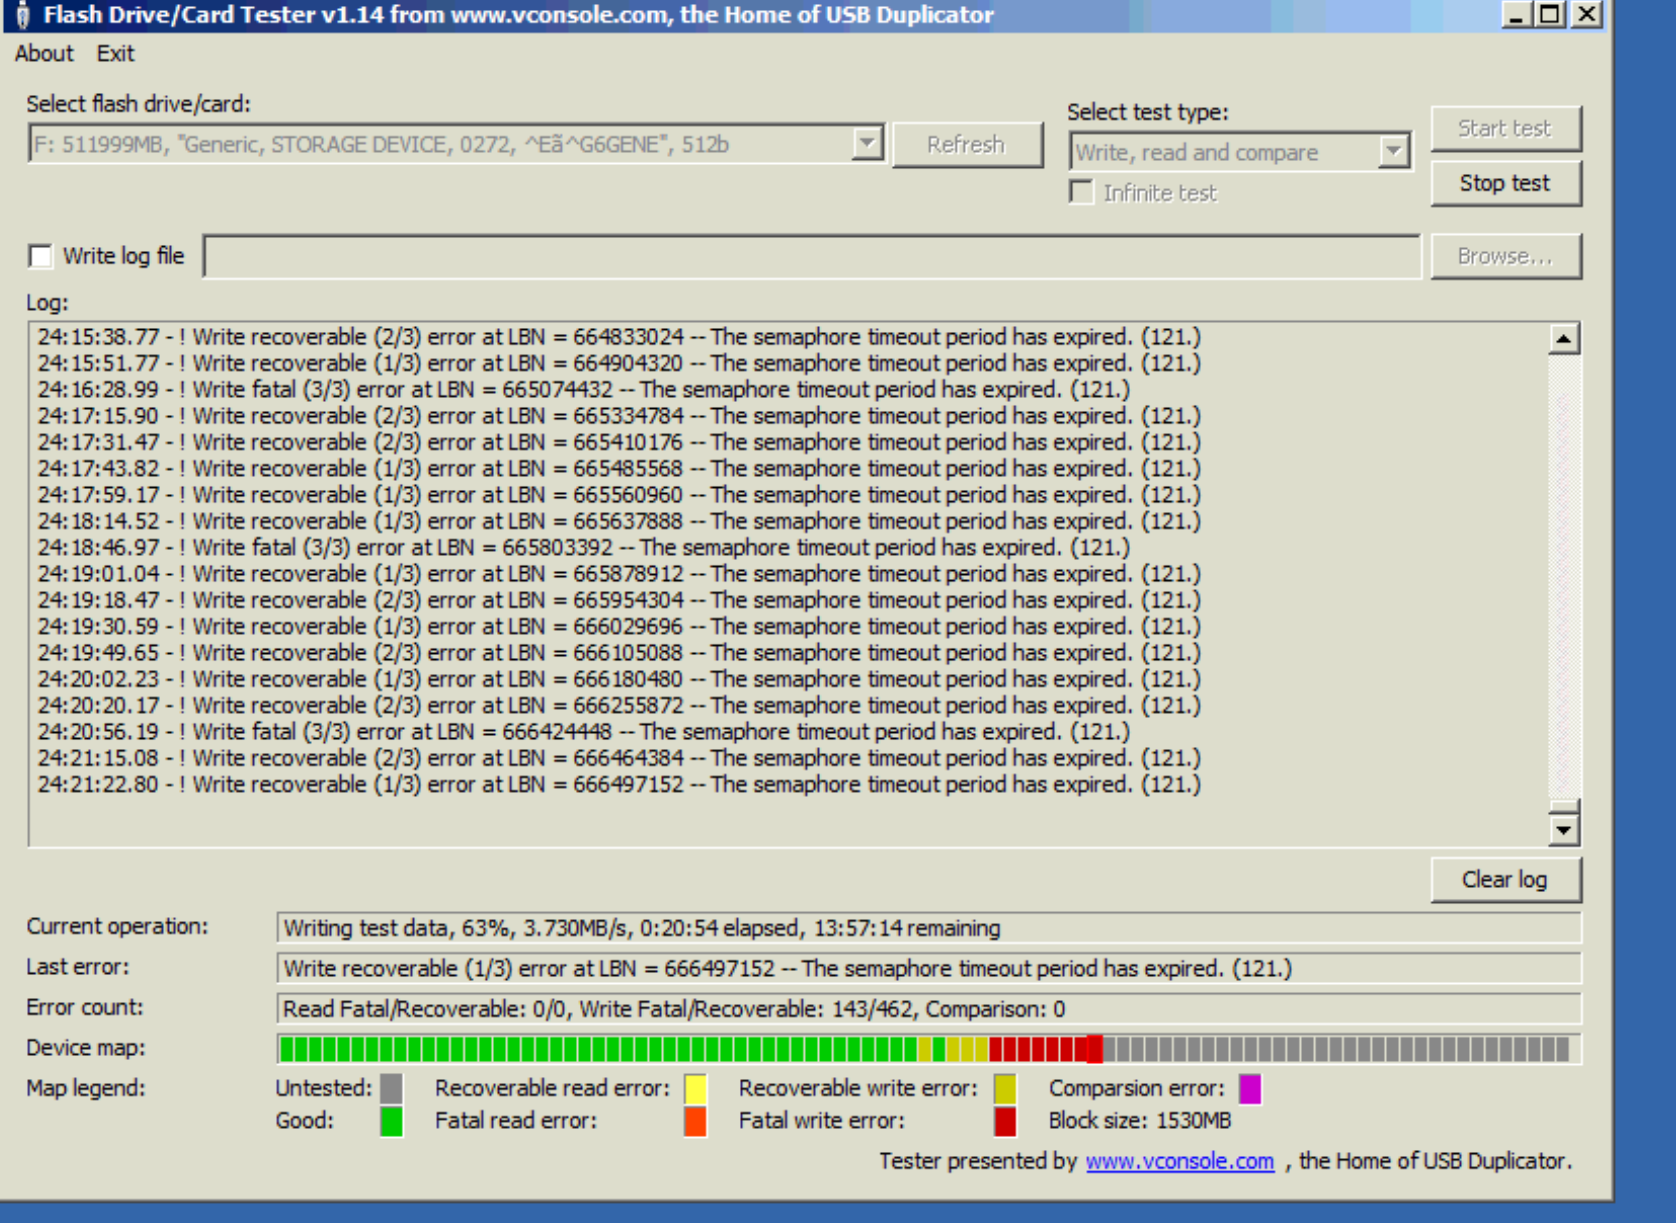This screenshot has height=1223, width=1676.
Task: Click the green Good legend swatch
Action: point(392,1121)
